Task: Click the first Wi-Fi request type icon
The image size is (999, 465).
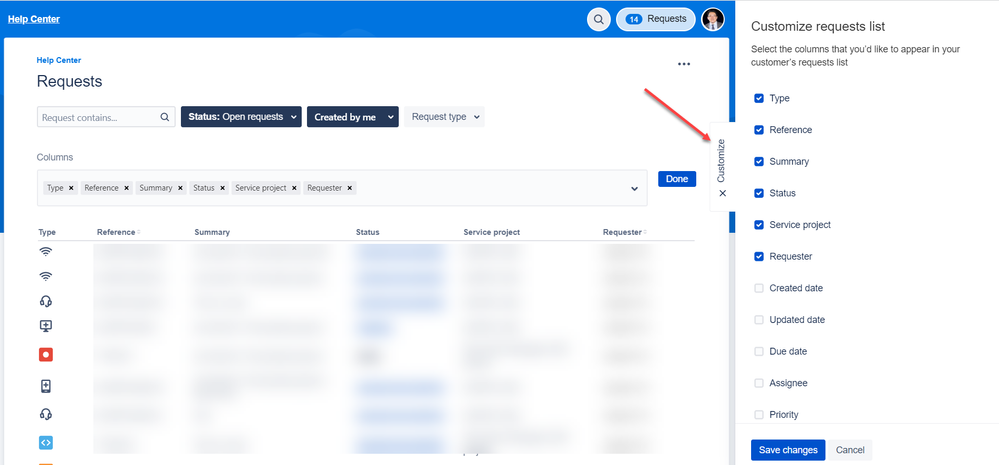Action: tap(45, 252)
